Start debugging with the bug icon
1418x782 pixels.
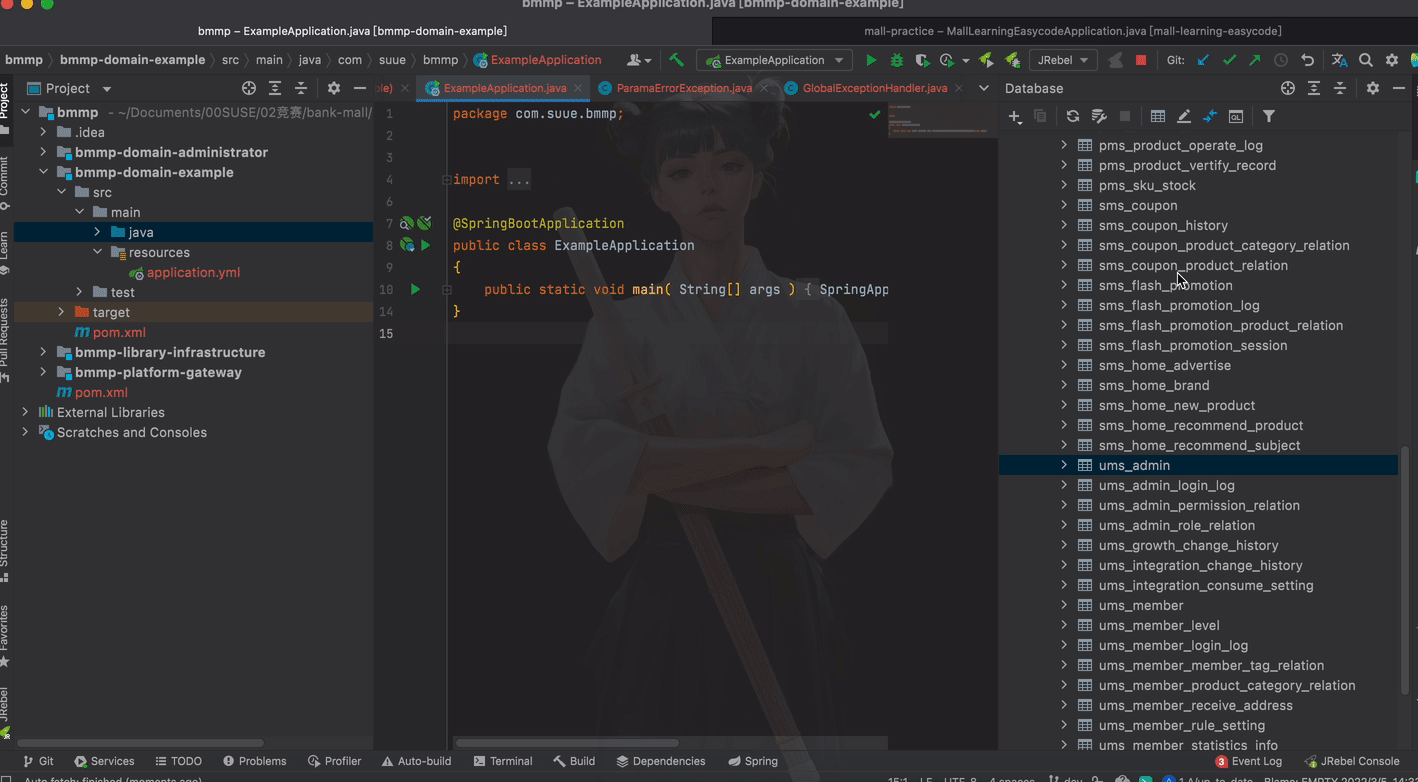tap(897, 60)
